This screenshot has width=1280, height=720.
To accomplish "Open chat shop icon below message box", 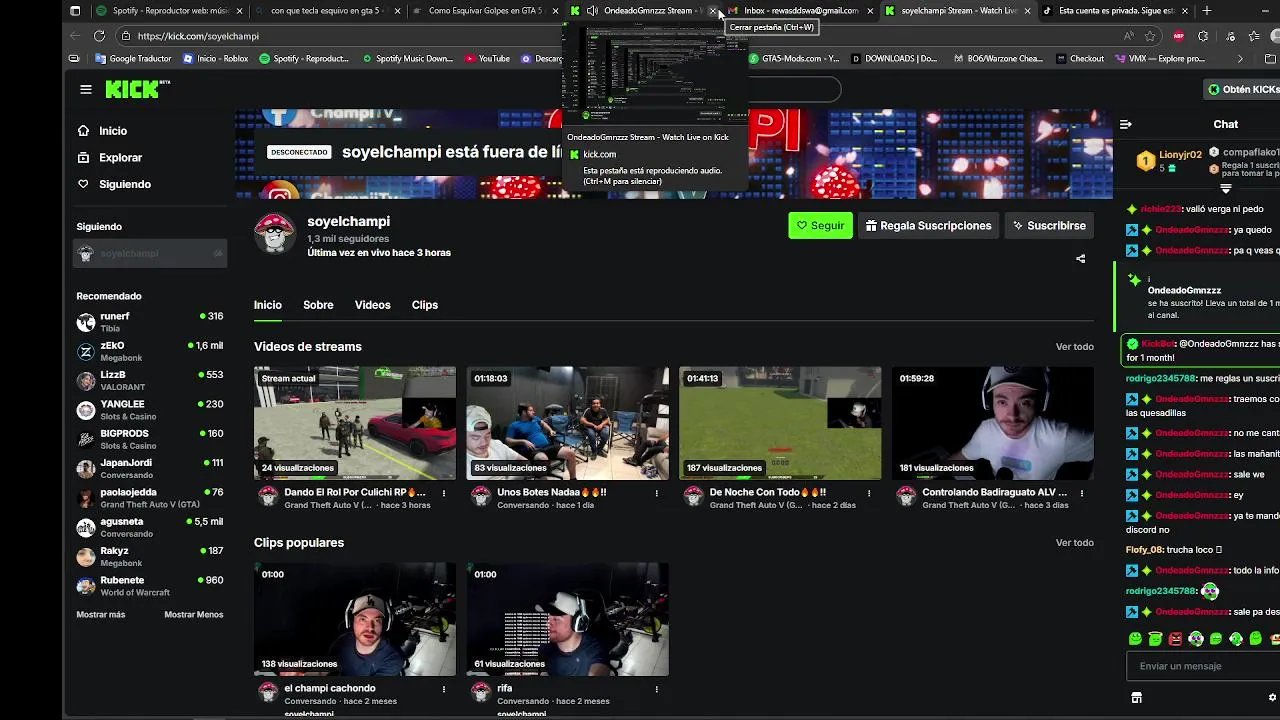I will (1136, 698).
